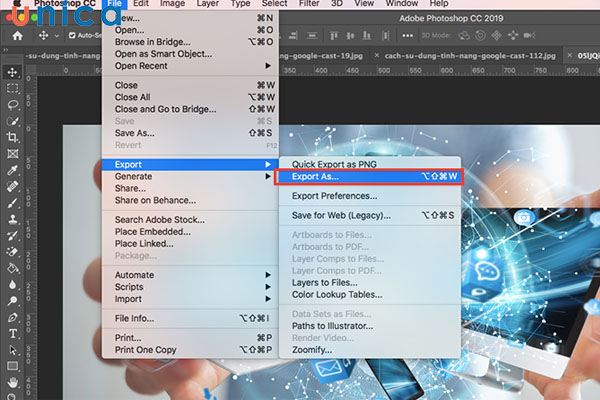Select the Move tool in the toolbar
The height and width of the screenshot is (400, 600).
pos(13,72)
